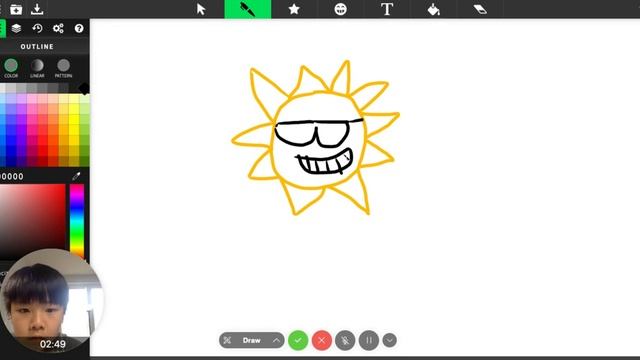This screenshot has height=360, width=640.
Task: Open the Draw mode selector
Action: (x=251, y=340)
